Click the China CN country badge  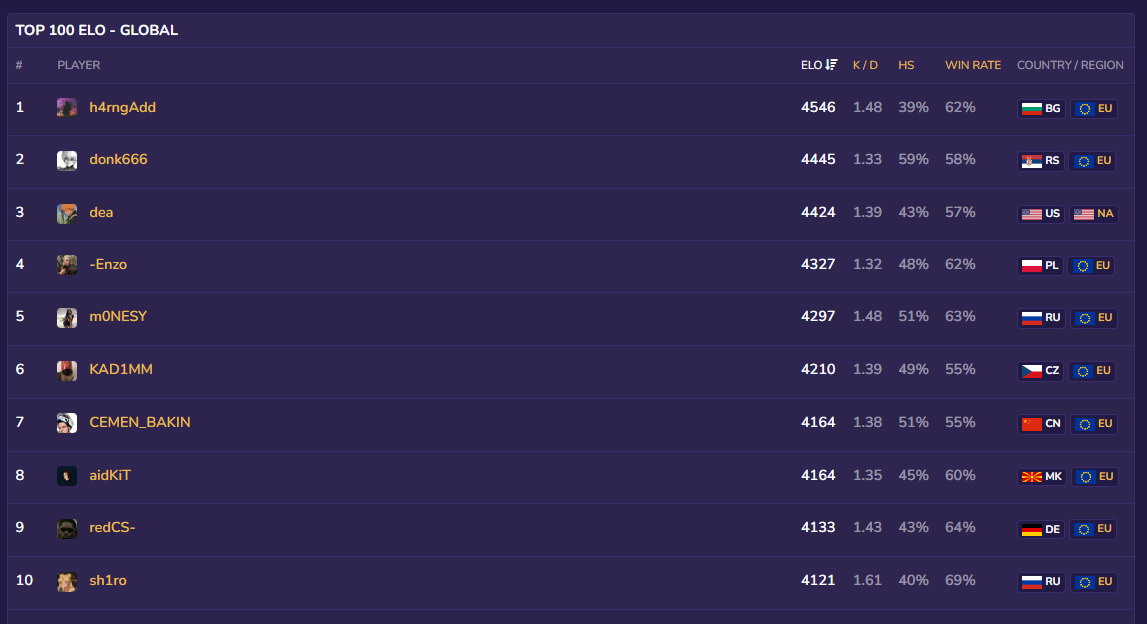click(x=1041, y=423)
